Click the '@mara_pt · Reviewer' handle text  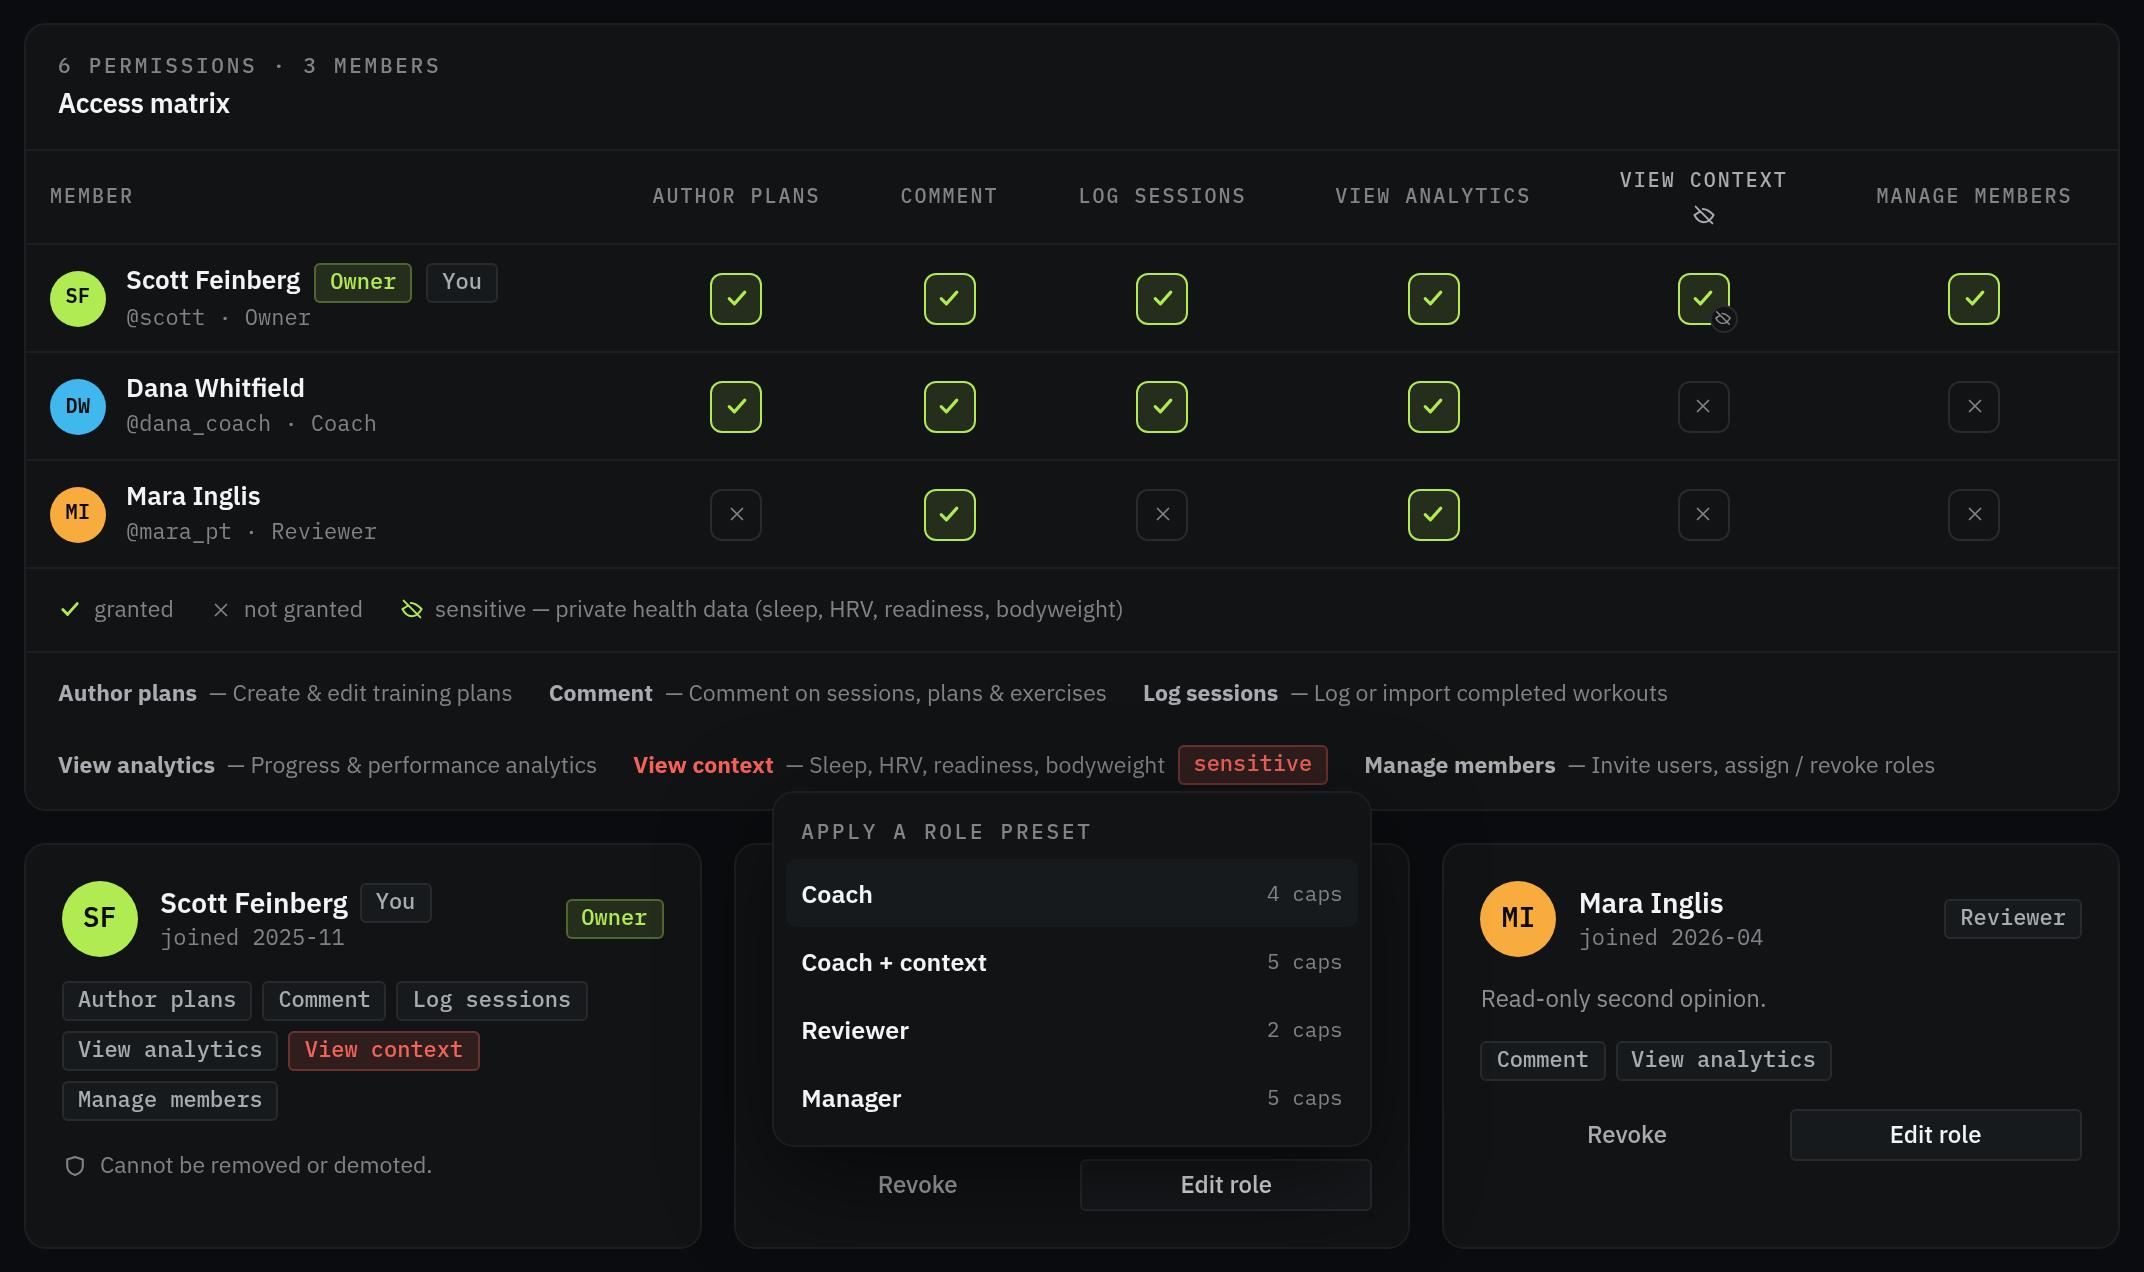click(251, 532)
